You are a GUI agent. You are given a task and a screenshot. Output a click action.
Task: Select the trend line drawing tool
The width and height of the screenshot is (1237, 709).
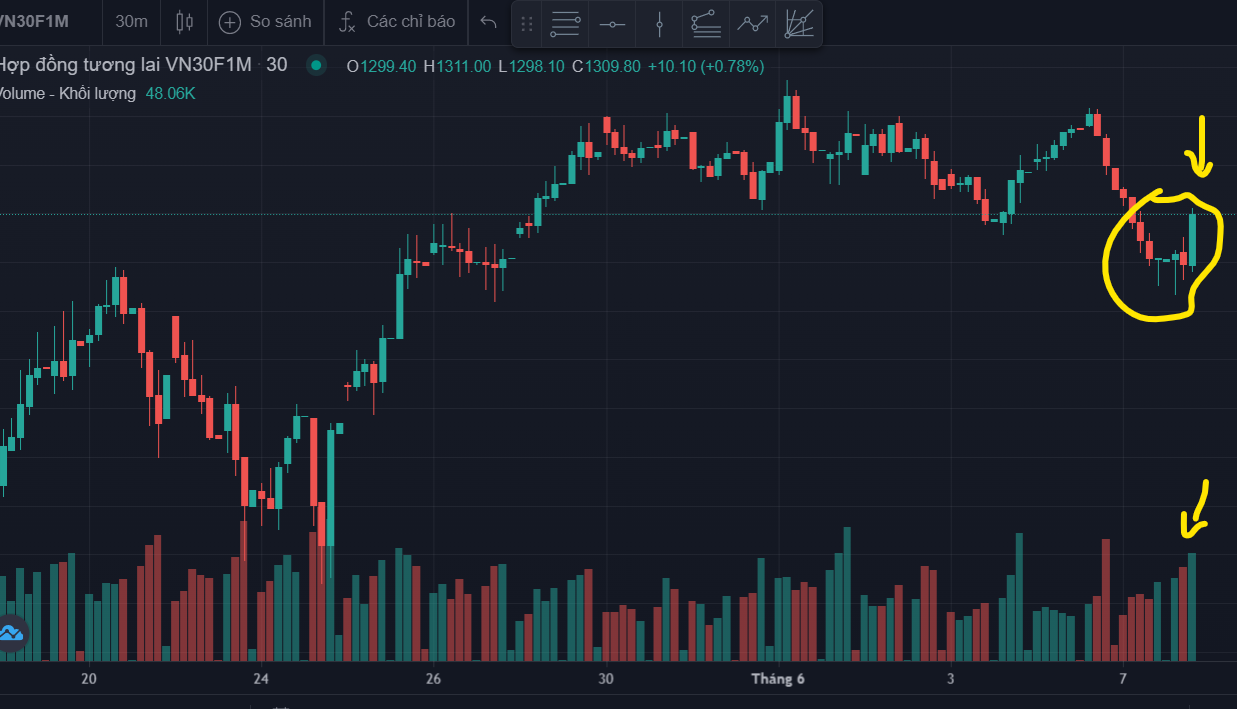click(x=752, y=24)
